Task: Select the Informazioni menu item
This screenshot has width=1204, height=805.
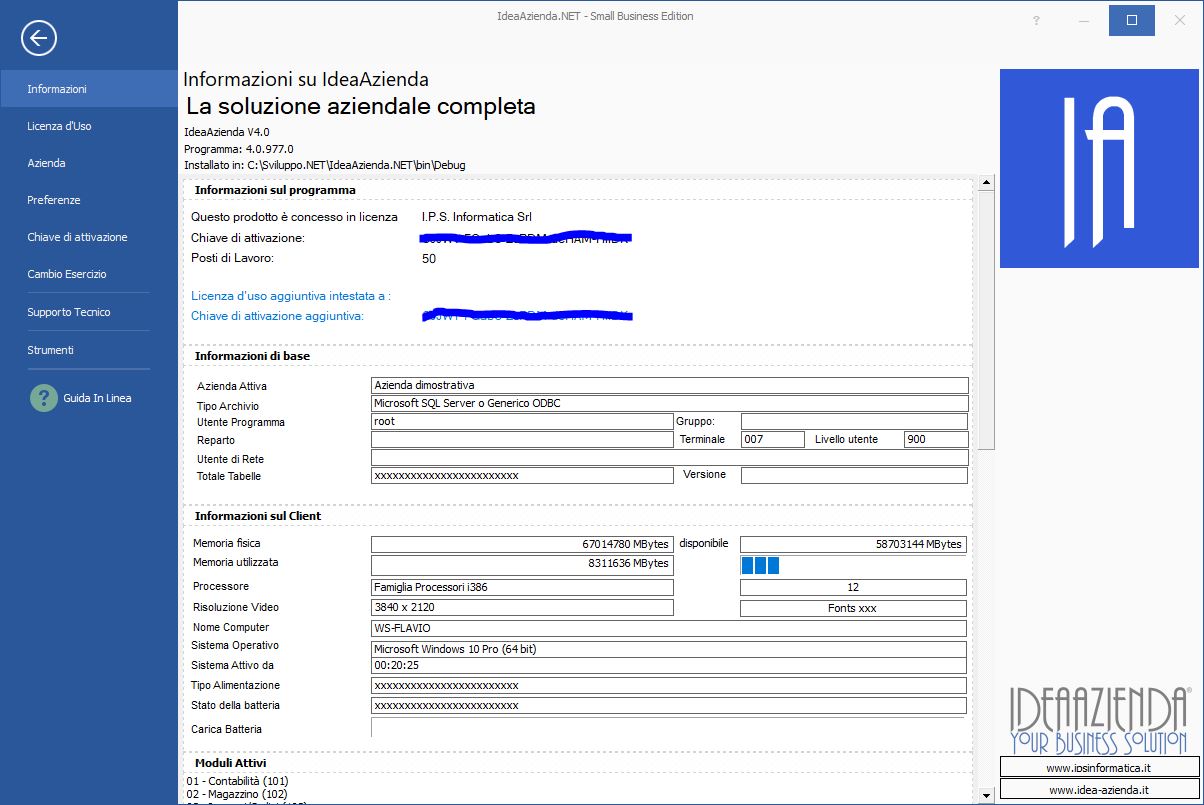Action: coord(89,89)
